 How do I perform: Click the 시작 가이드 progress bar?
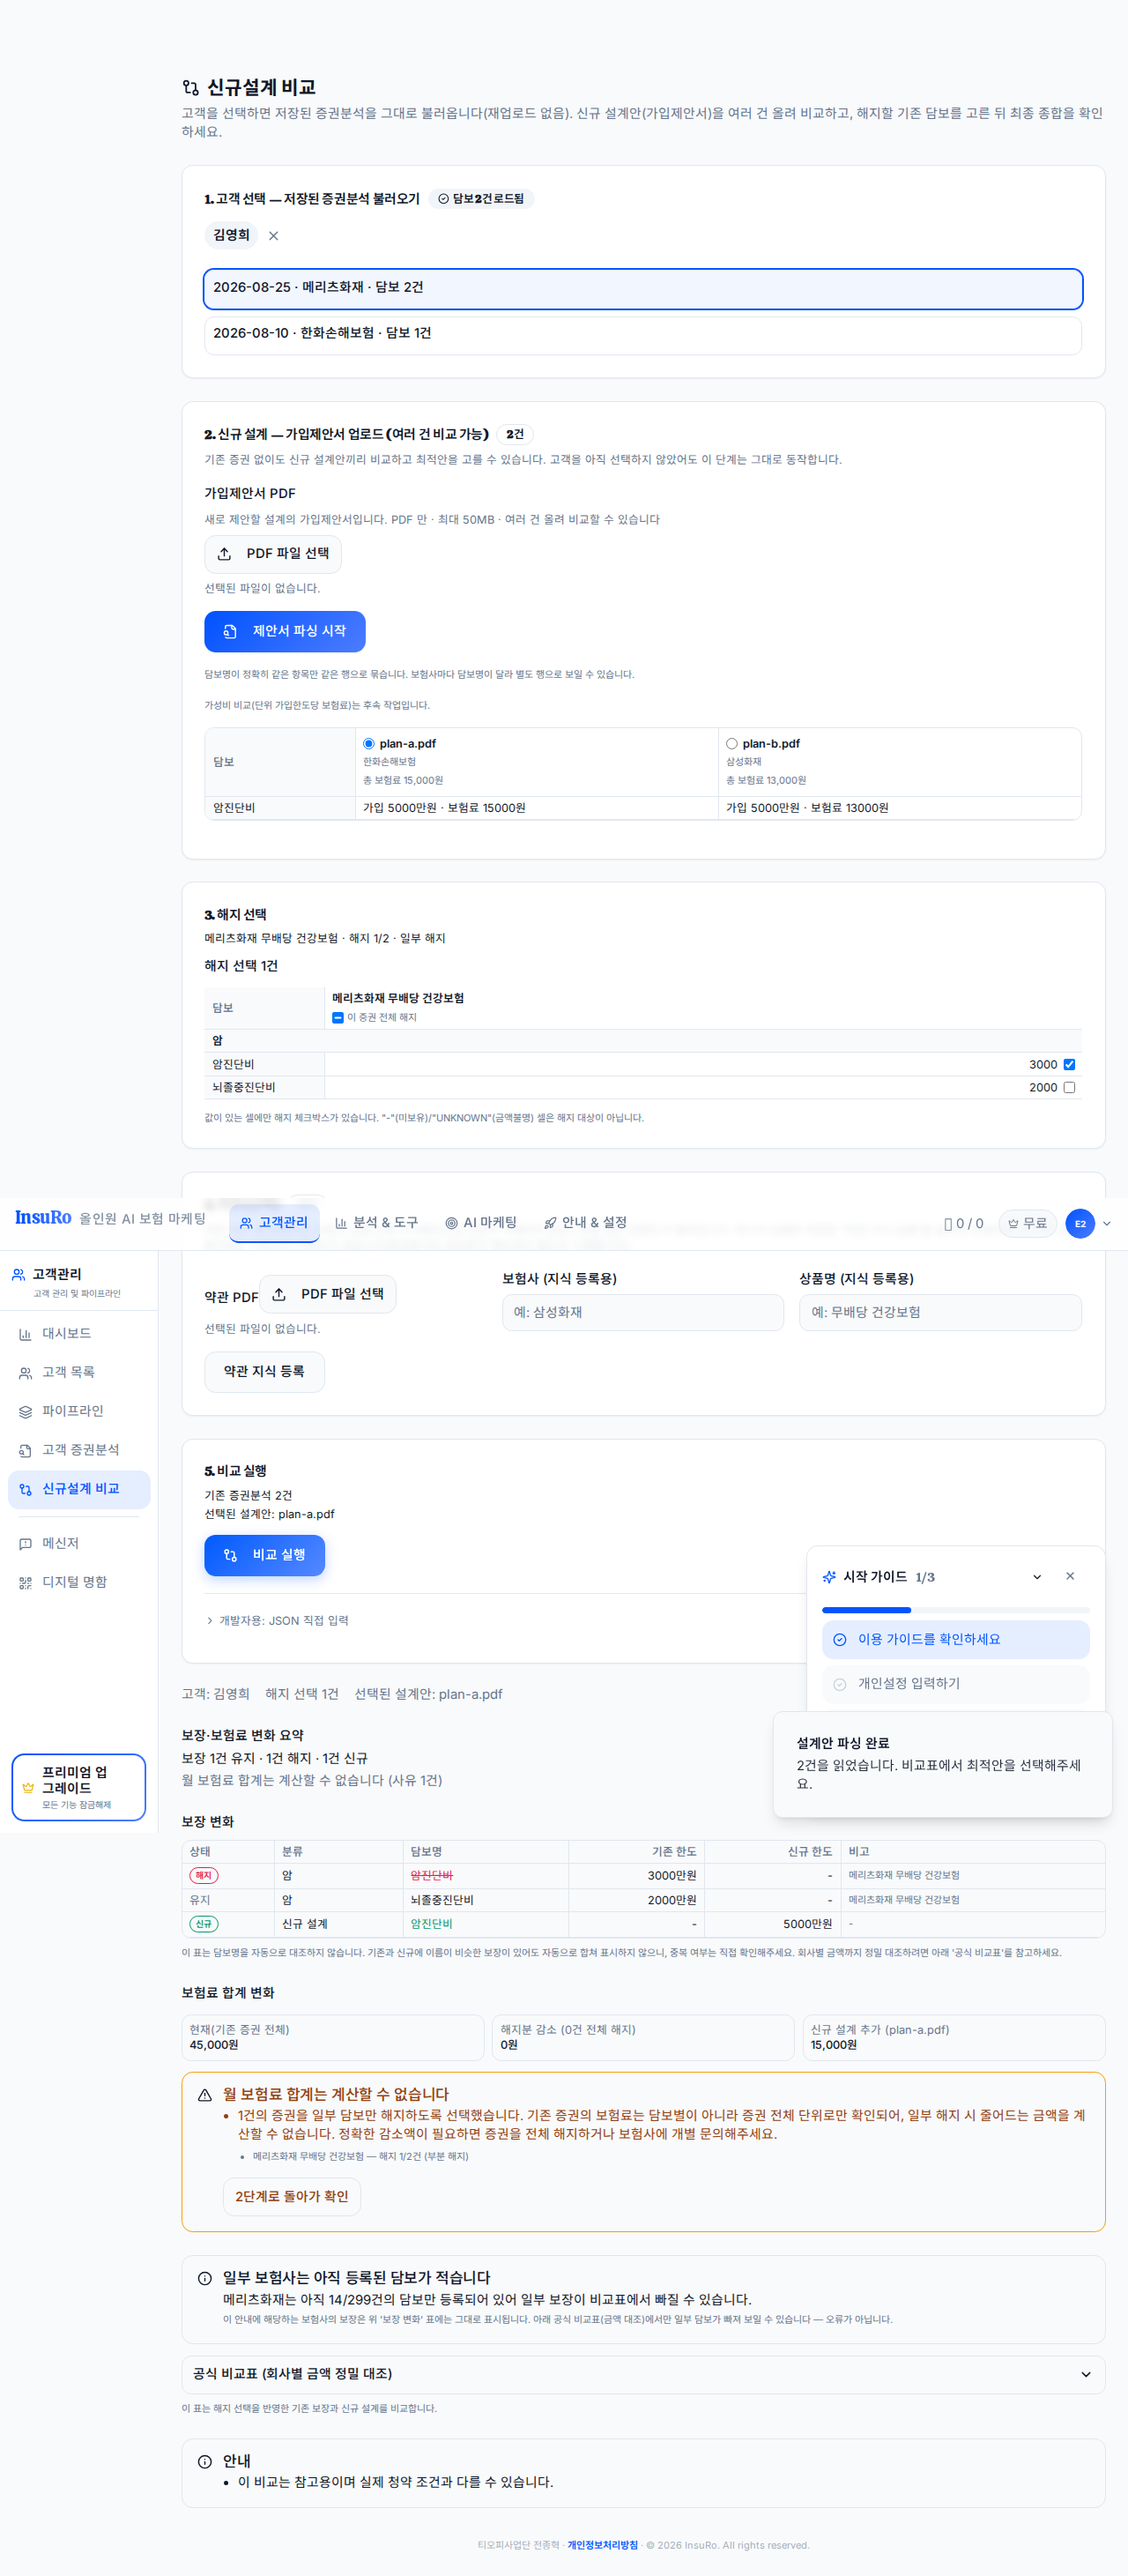[x=955, y=1610]
